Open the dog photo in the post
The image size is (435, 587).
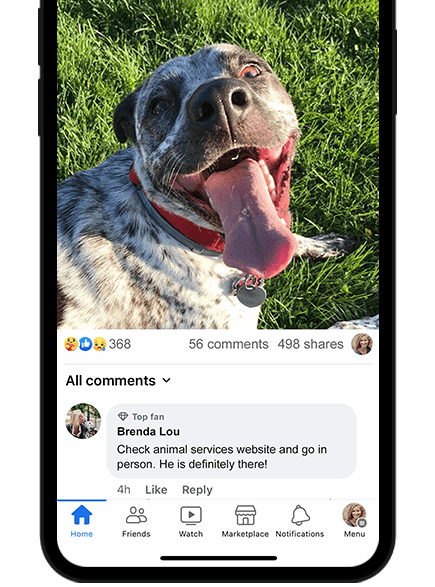(x=218, y=165)
